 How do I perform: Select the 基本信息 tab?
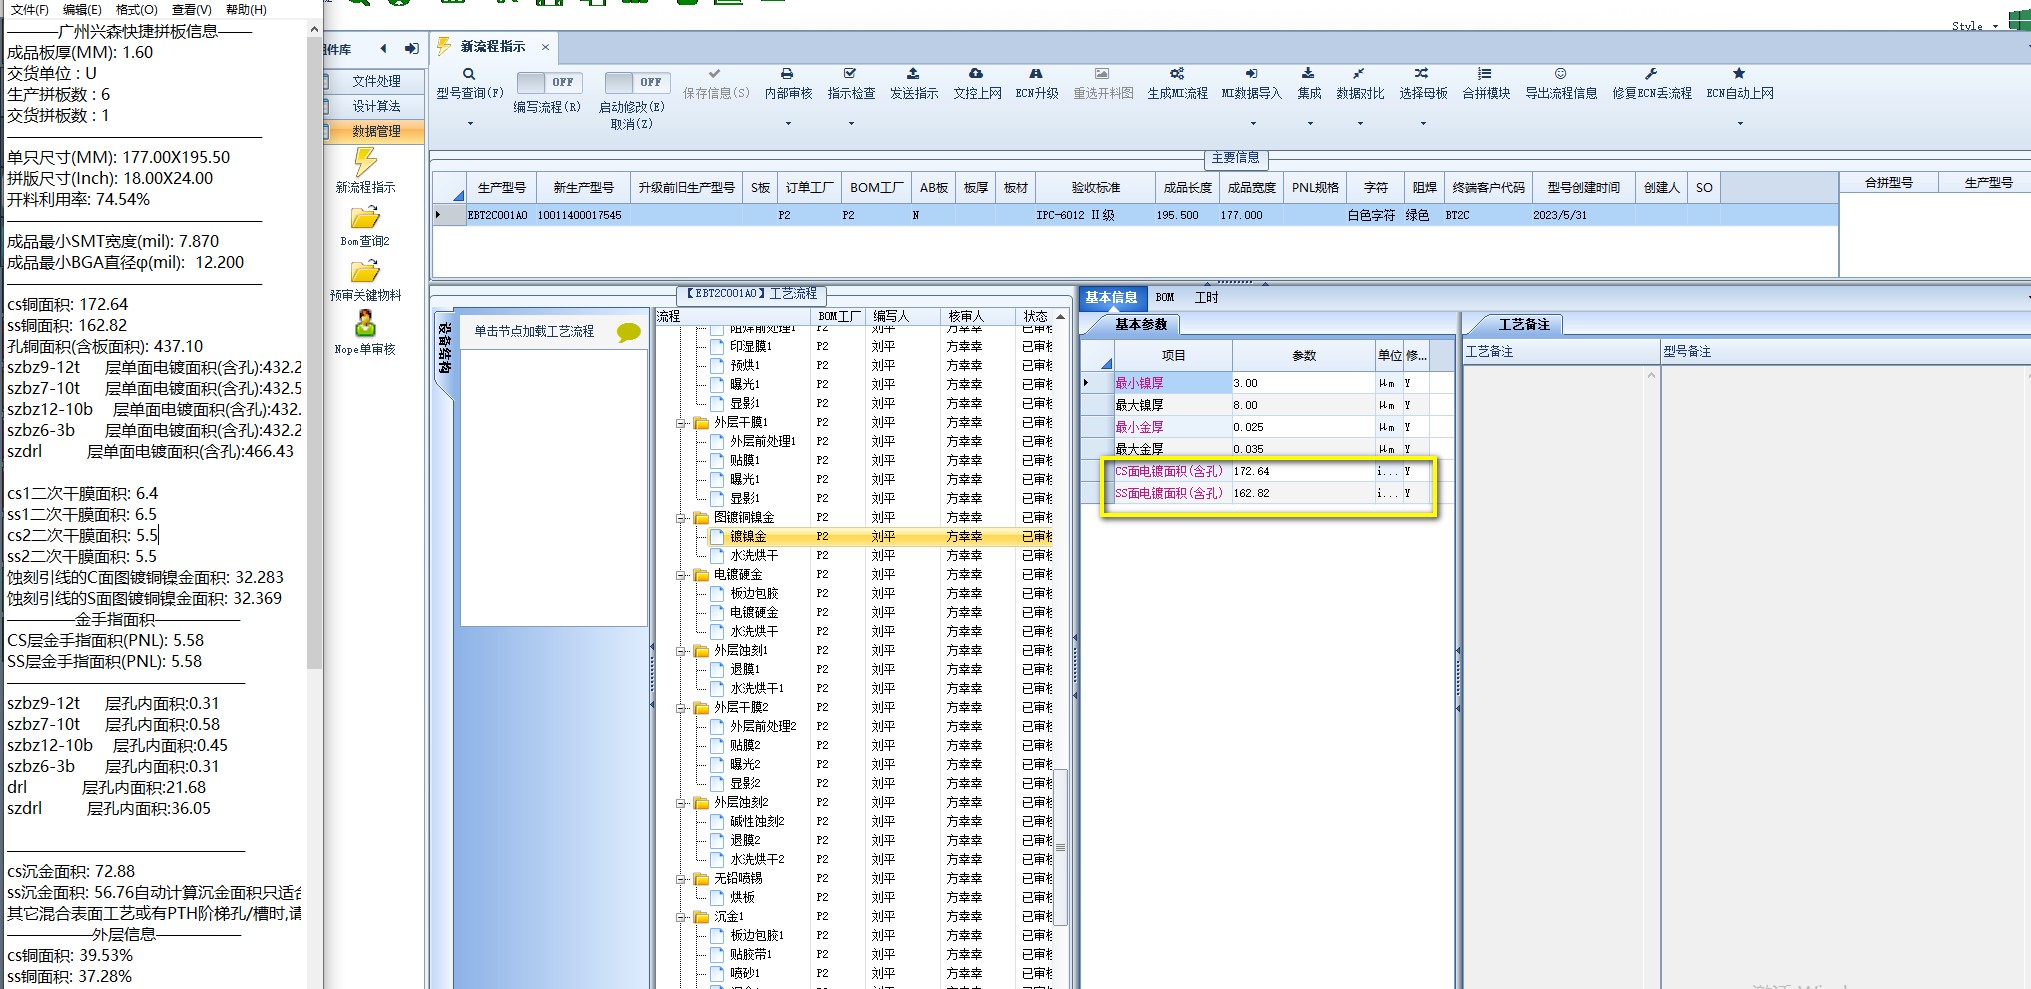click(x=1111, y=297)
